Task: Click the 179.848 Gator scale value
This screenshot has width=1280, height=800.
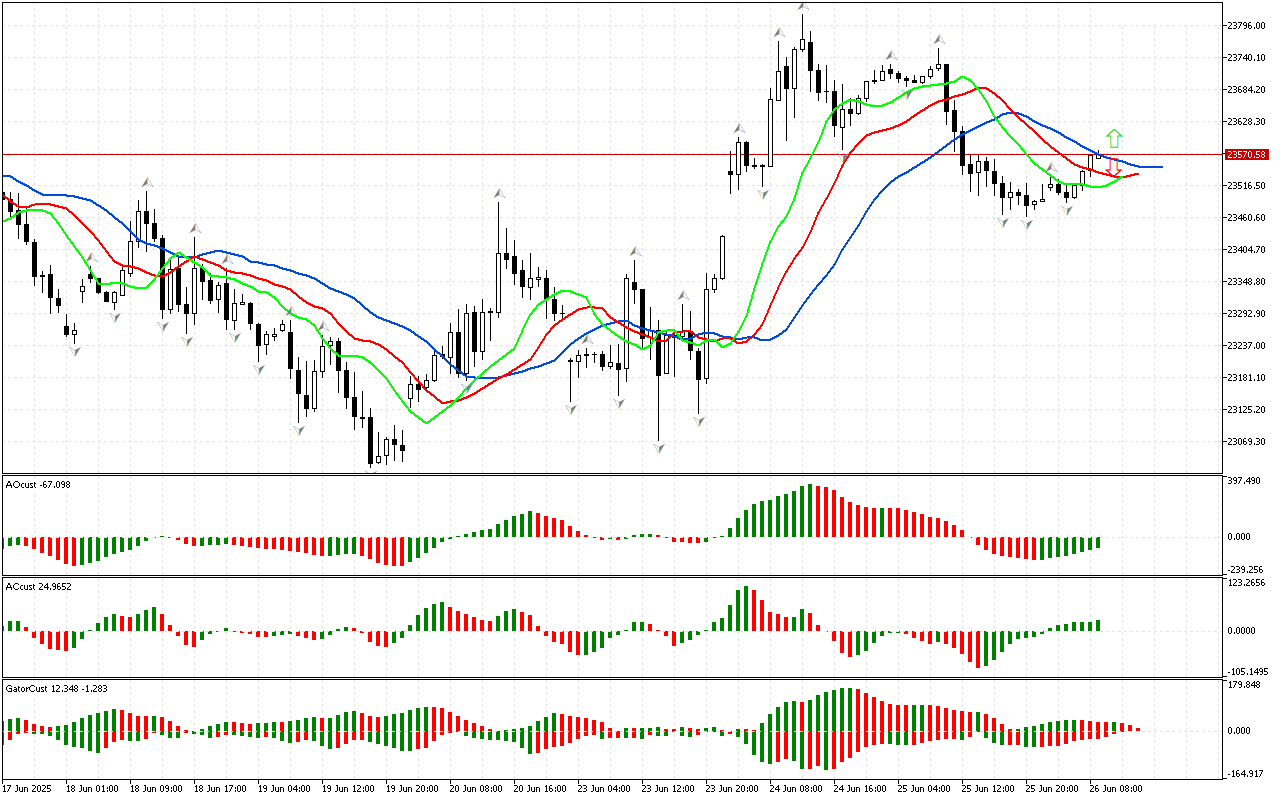Action: tap(1245, 685)
